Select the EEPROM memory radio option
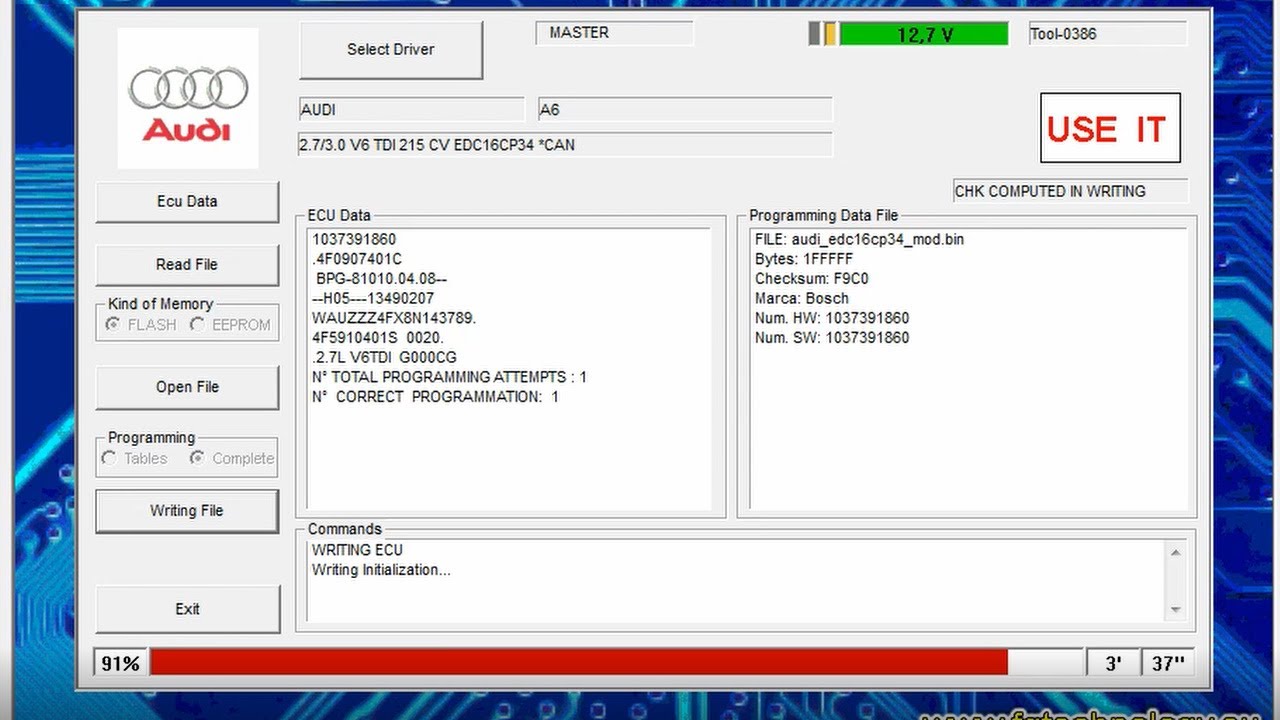This screenshot has width=1280, height=720. click(230, 325)
